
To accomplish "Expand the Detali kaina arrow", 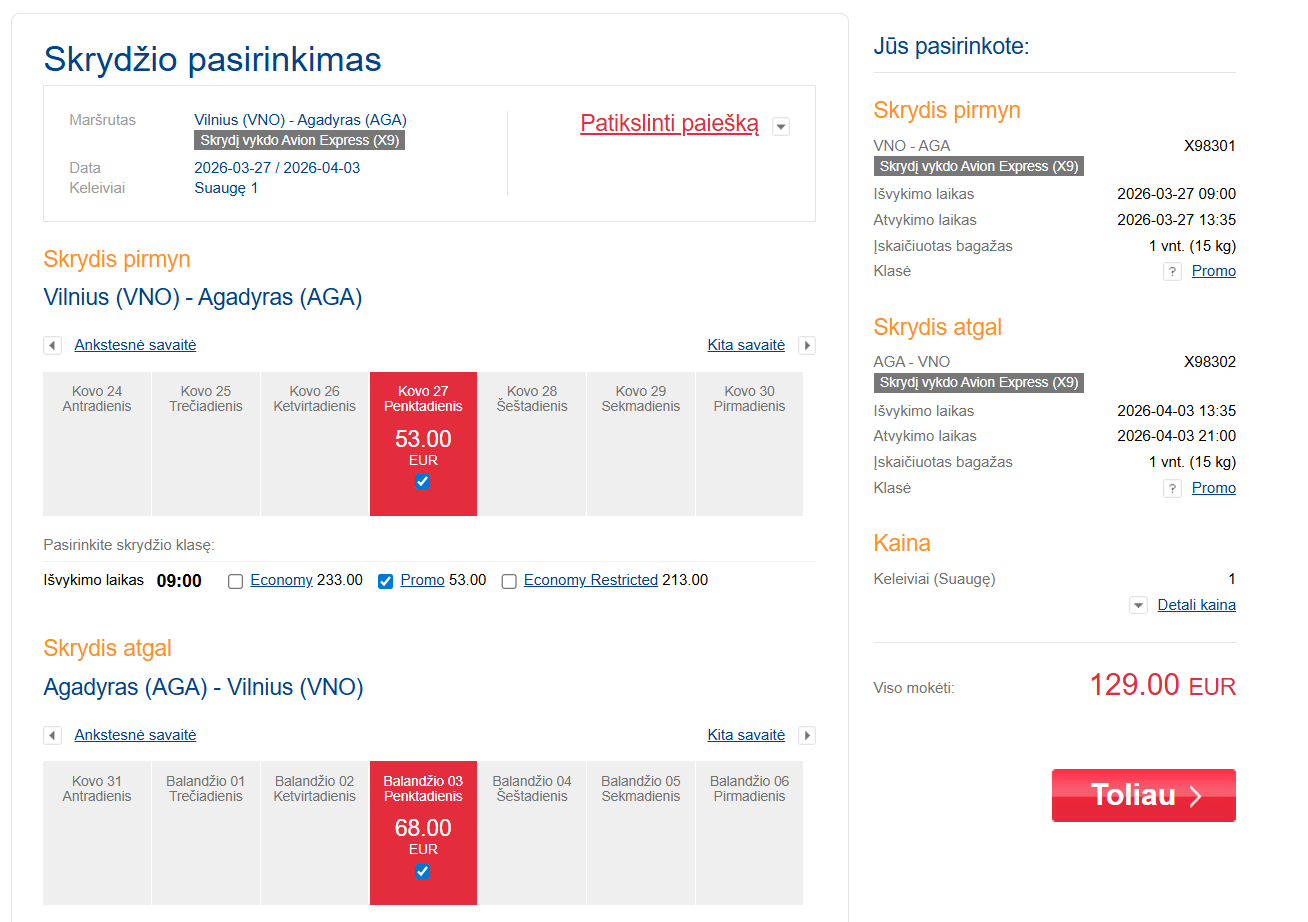I will point(1138,606).
